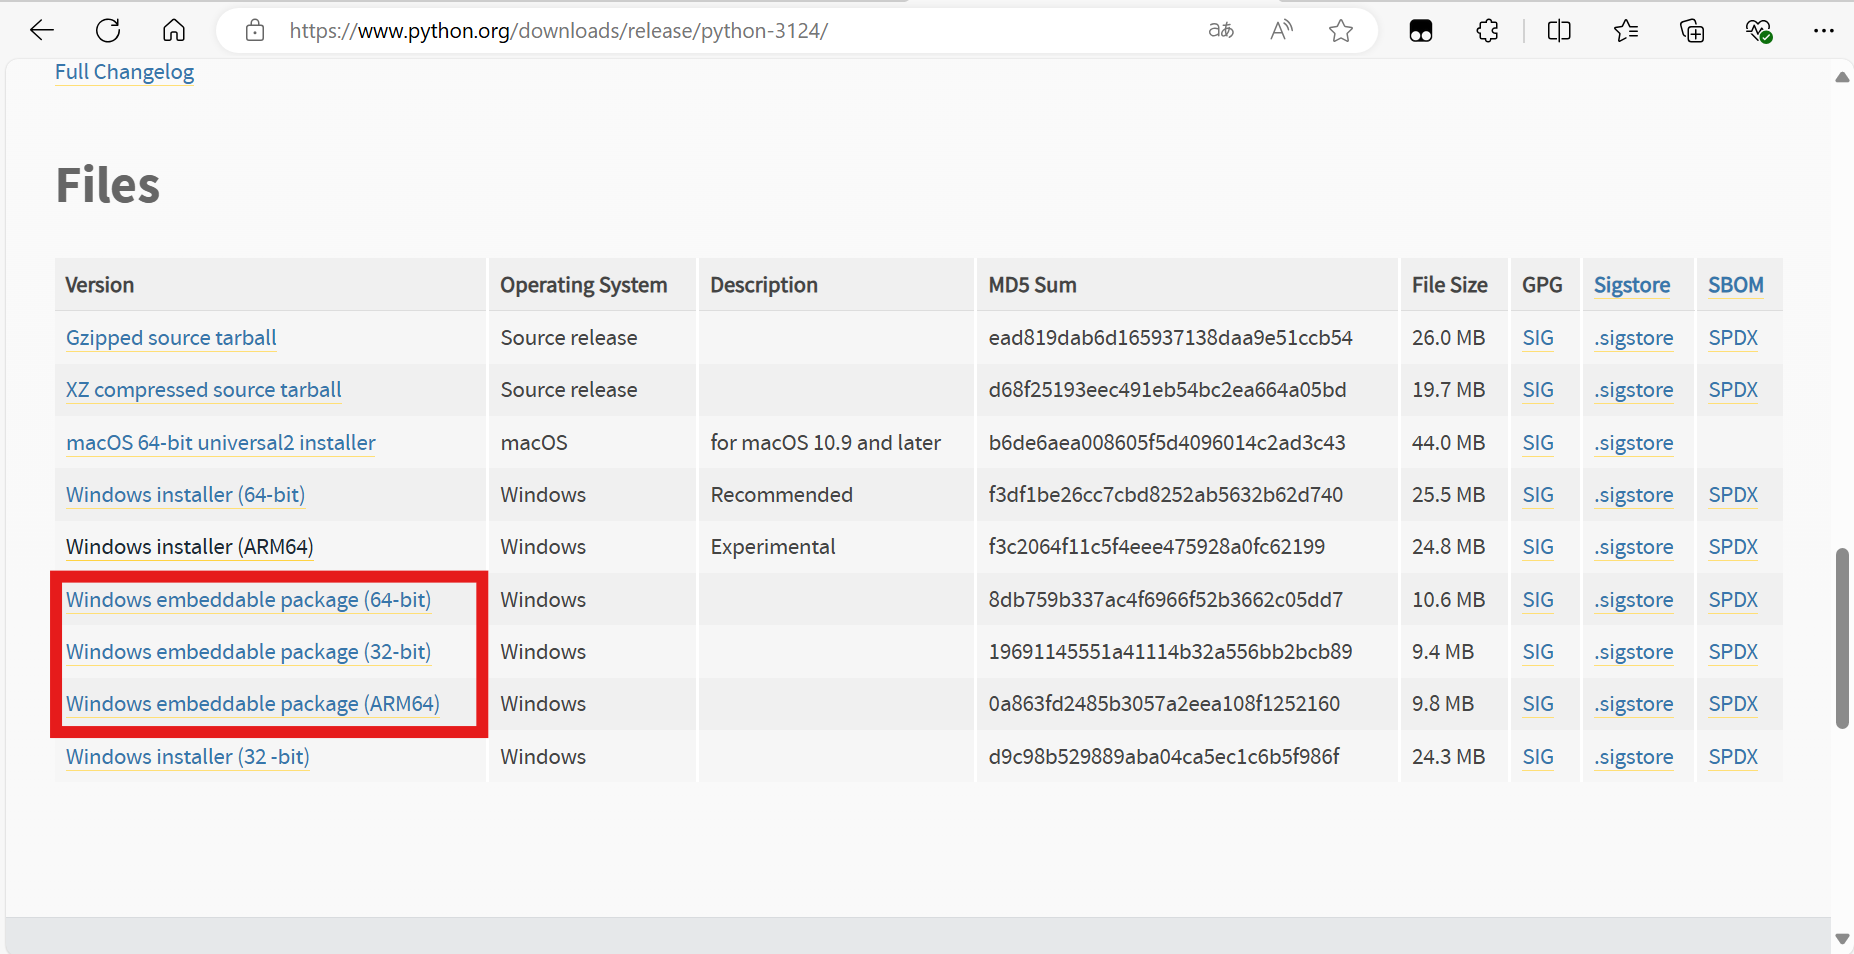Open SPDX for Windows installer (ARM64)
Image resolution: width=1854 pixels, height=954 pixels.
pos(1733,547)
